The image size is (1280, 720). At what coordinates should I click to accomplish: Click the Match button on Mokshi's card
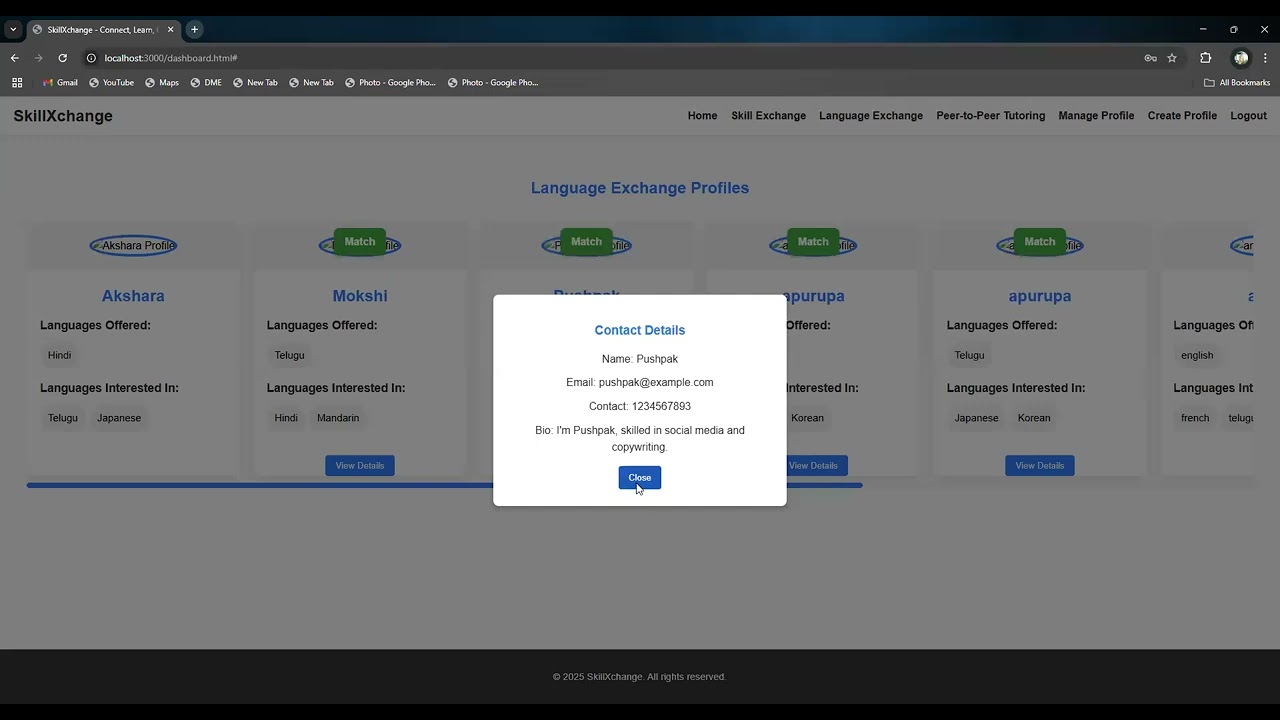point(360,242)
